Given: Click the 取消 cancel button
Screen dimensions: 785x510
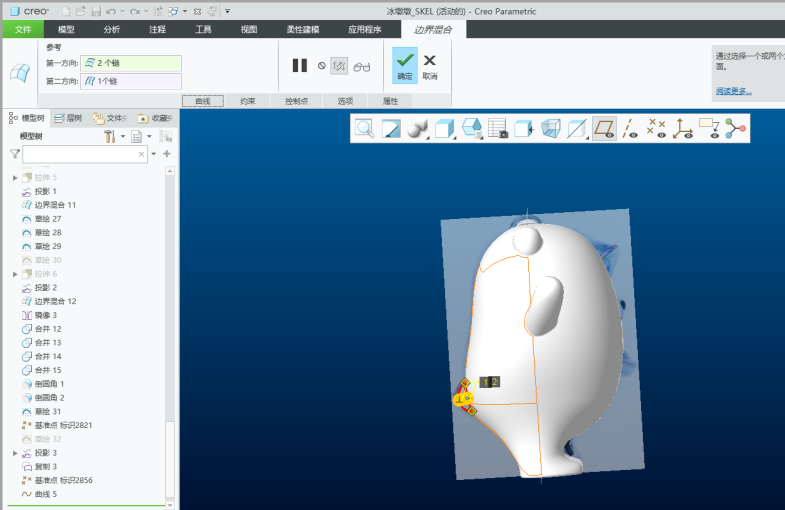Looking at the screenshot, I should tap(430, 66).
